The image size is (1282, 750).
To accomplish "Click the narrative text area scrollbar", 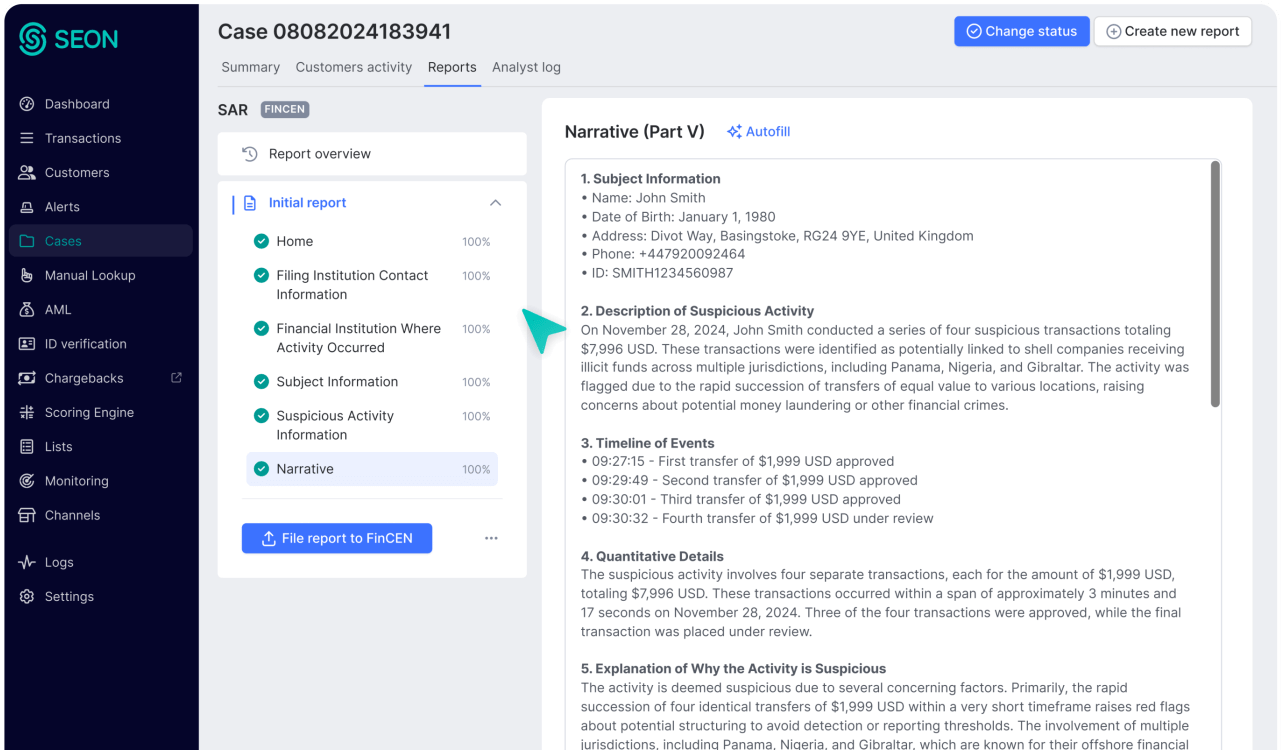I will (x=1215, y=284).
